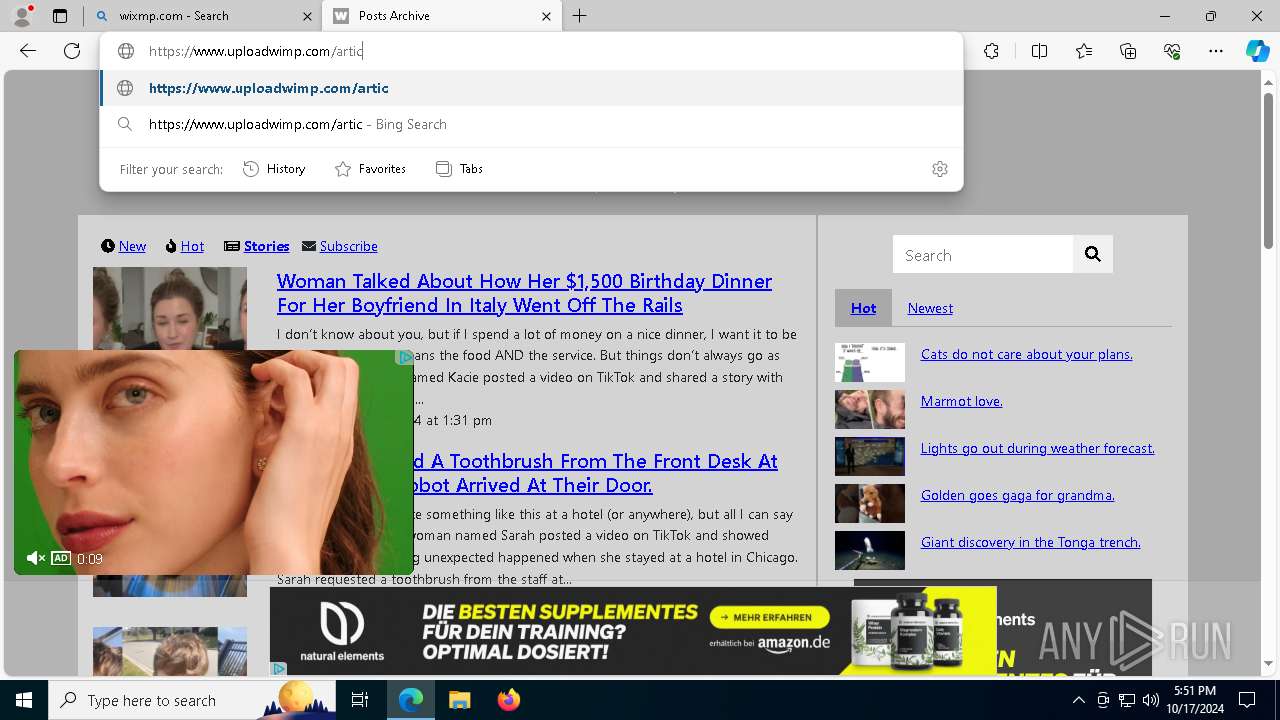Open the Toothbrush From The Front Desk headline
This screenshot has width=1280, height=720.
pyautogui.click(x=594, y=473)
